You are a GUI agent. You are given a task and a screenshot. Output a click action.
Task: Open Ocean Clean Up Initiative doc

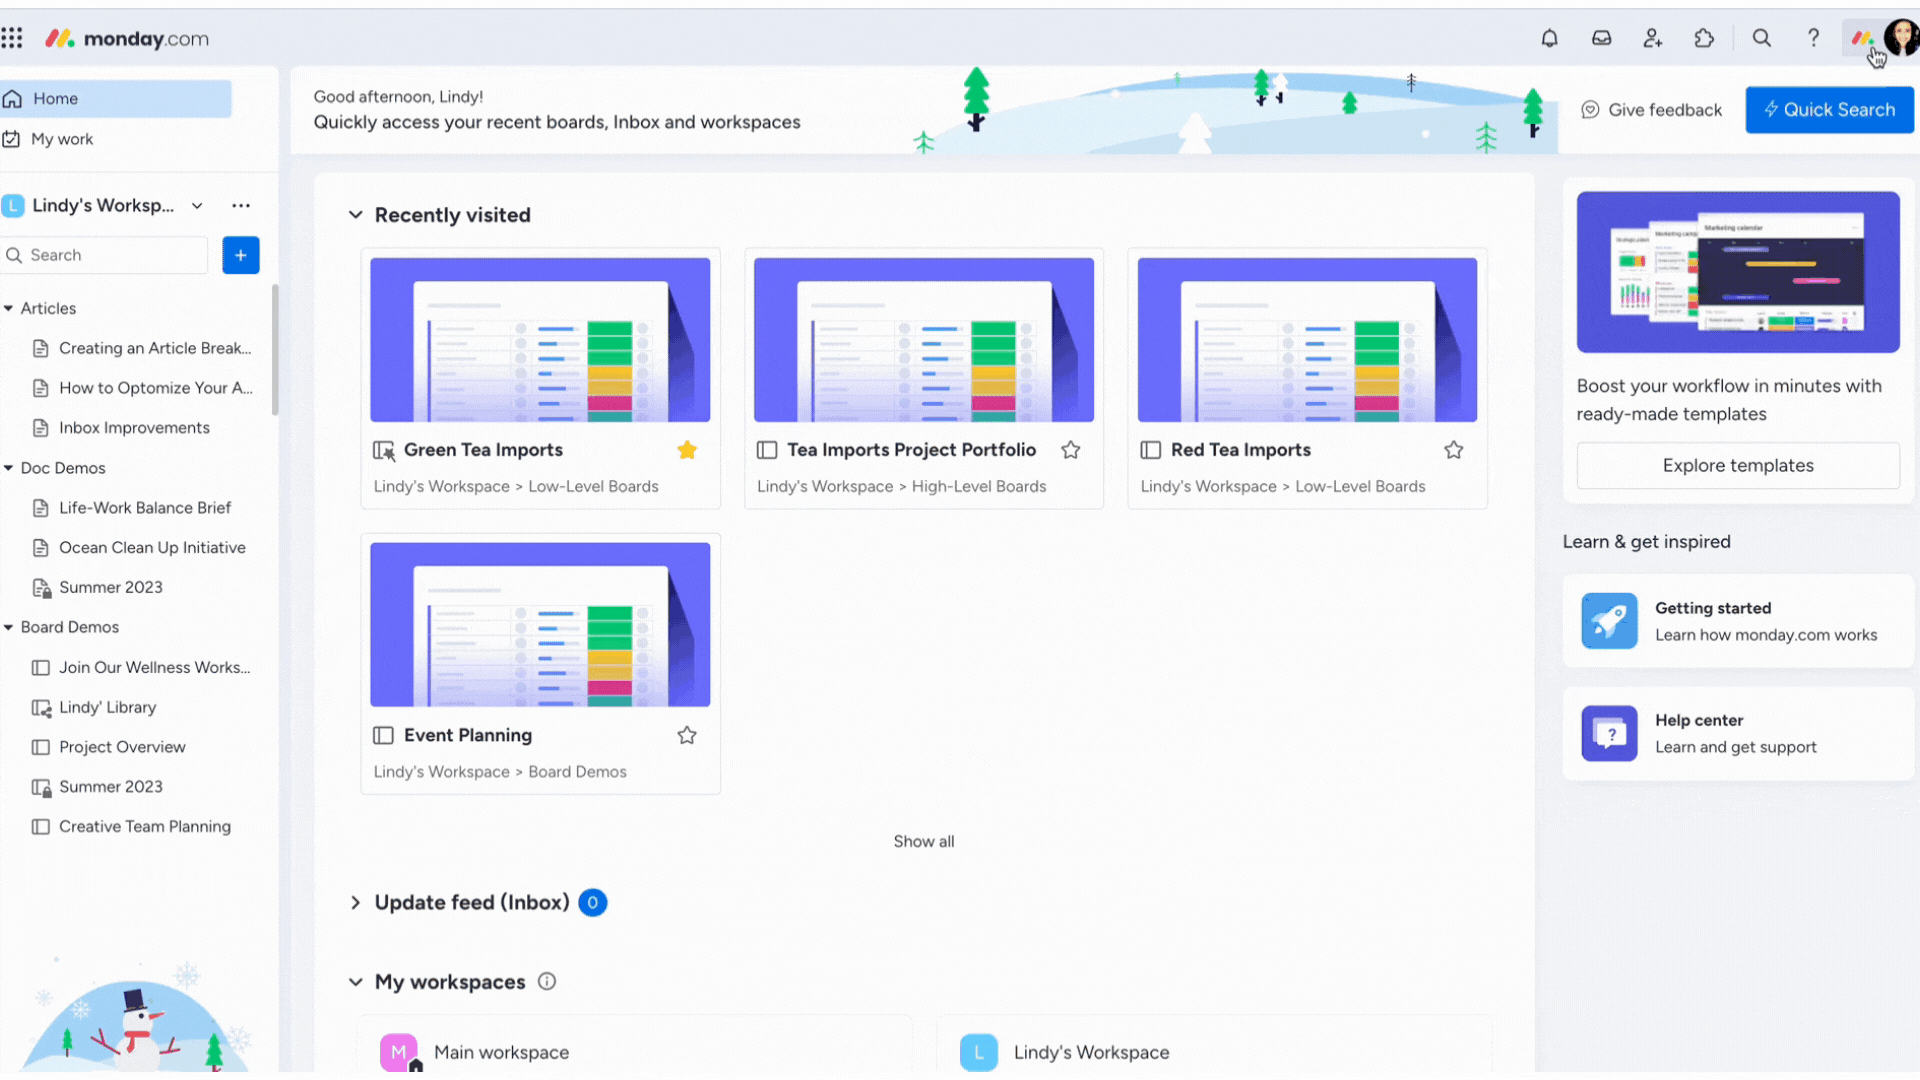151,548
